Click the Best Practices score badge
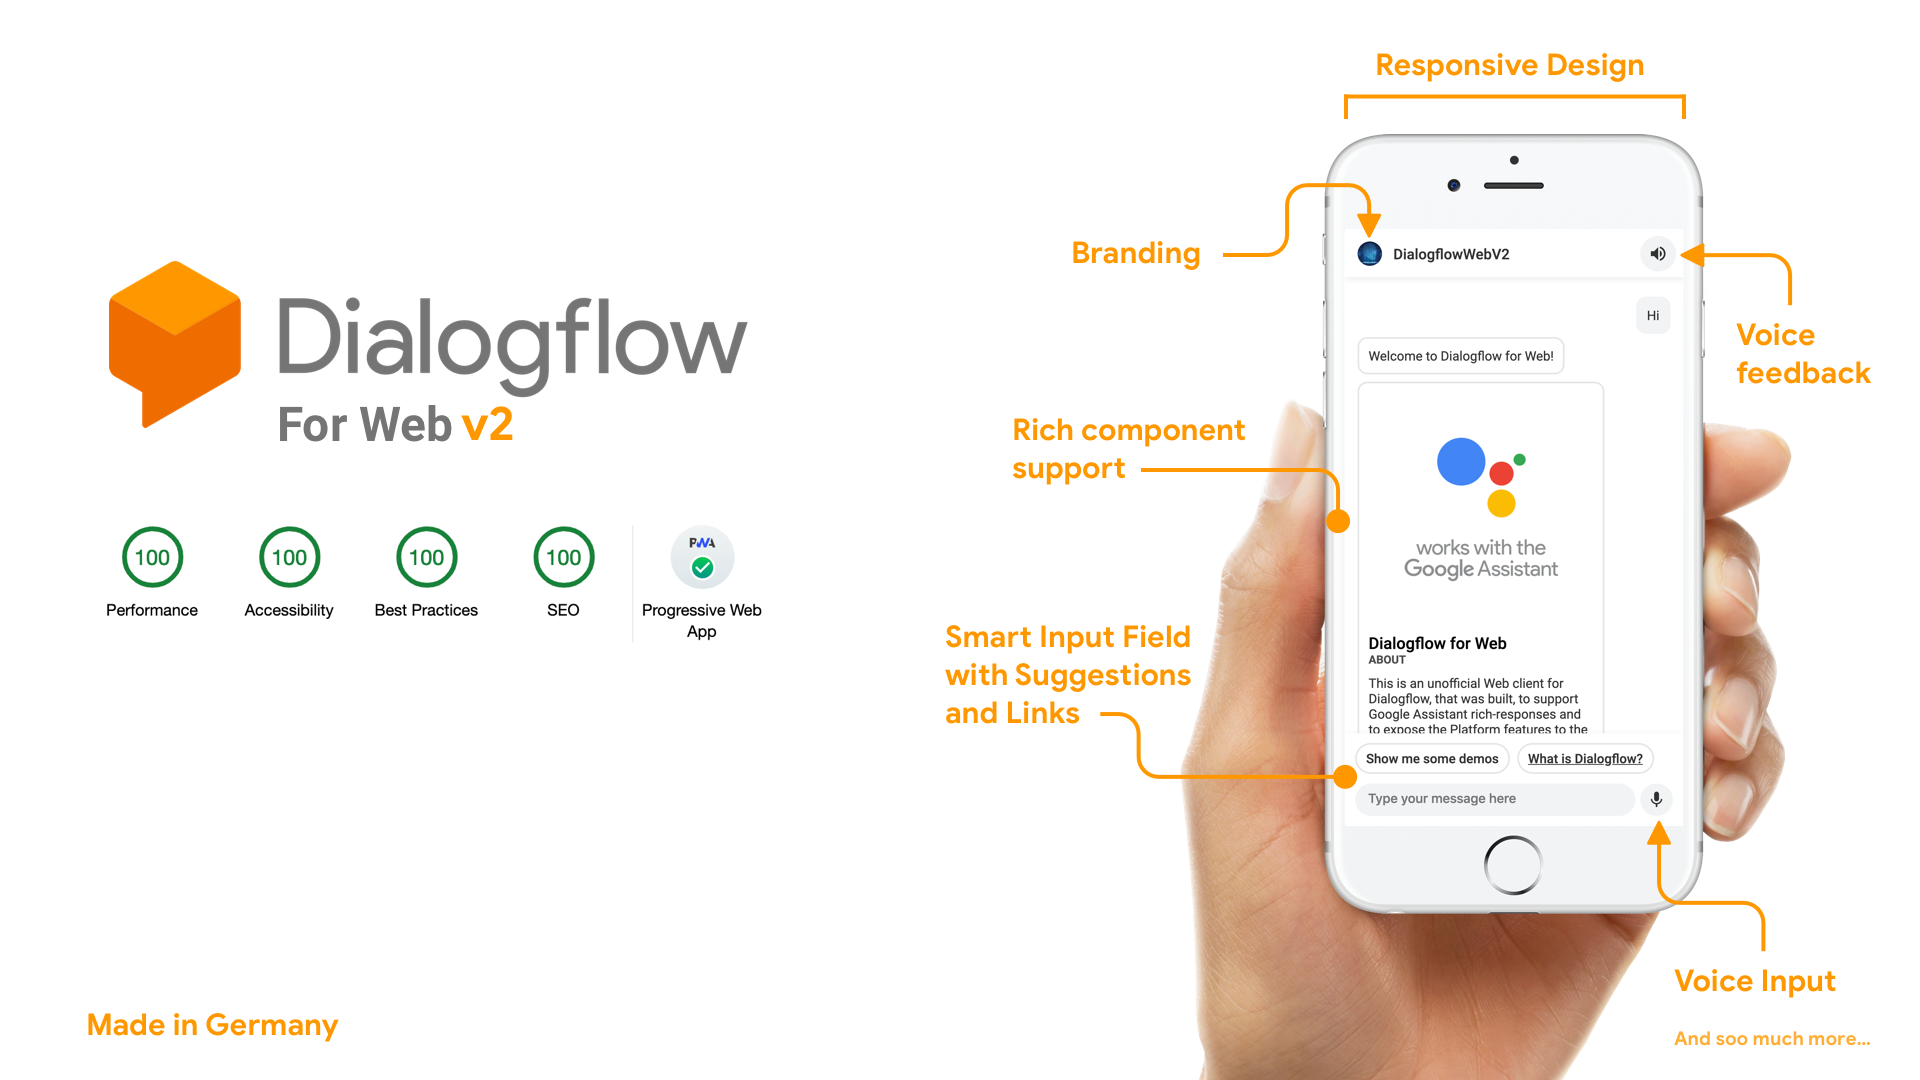1920x1080 pixels. pyautogui.click(x=426, y=556)
